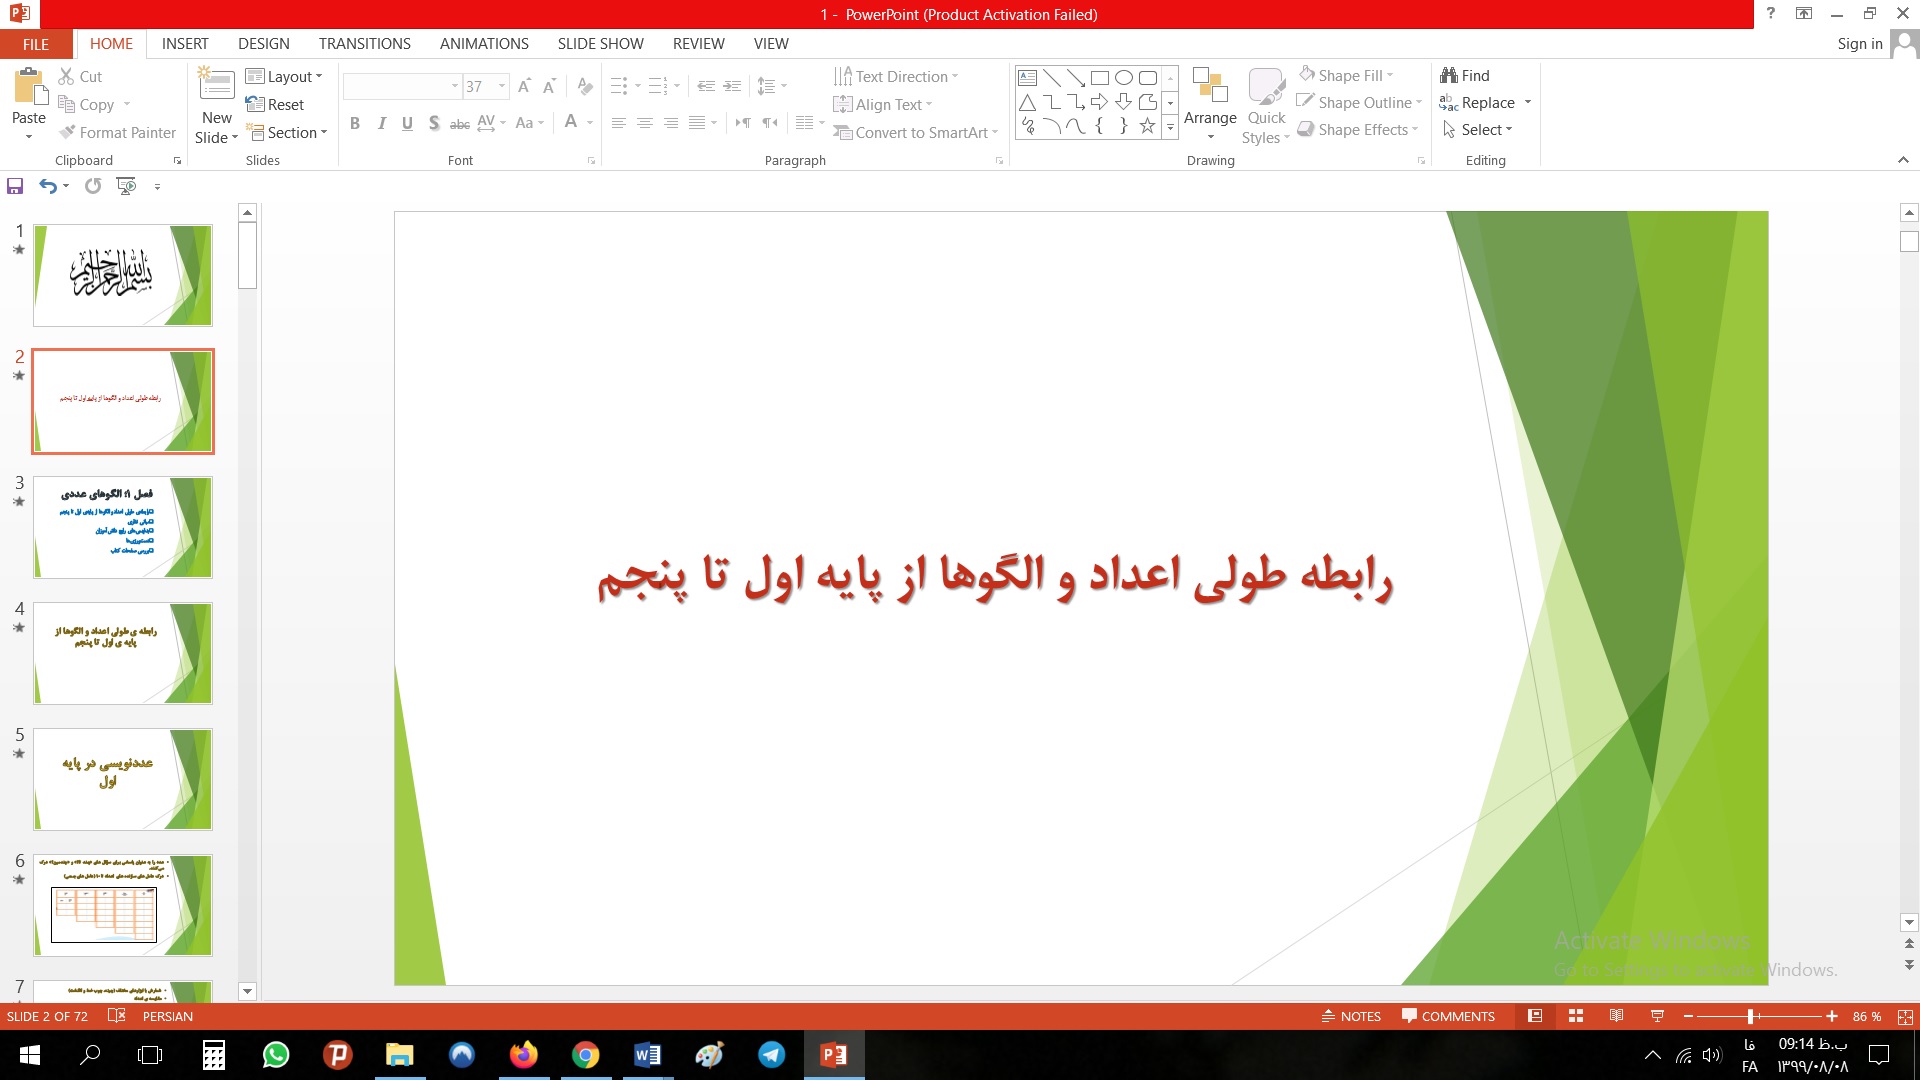Open Reading View from status bar

[1616, 1016]
